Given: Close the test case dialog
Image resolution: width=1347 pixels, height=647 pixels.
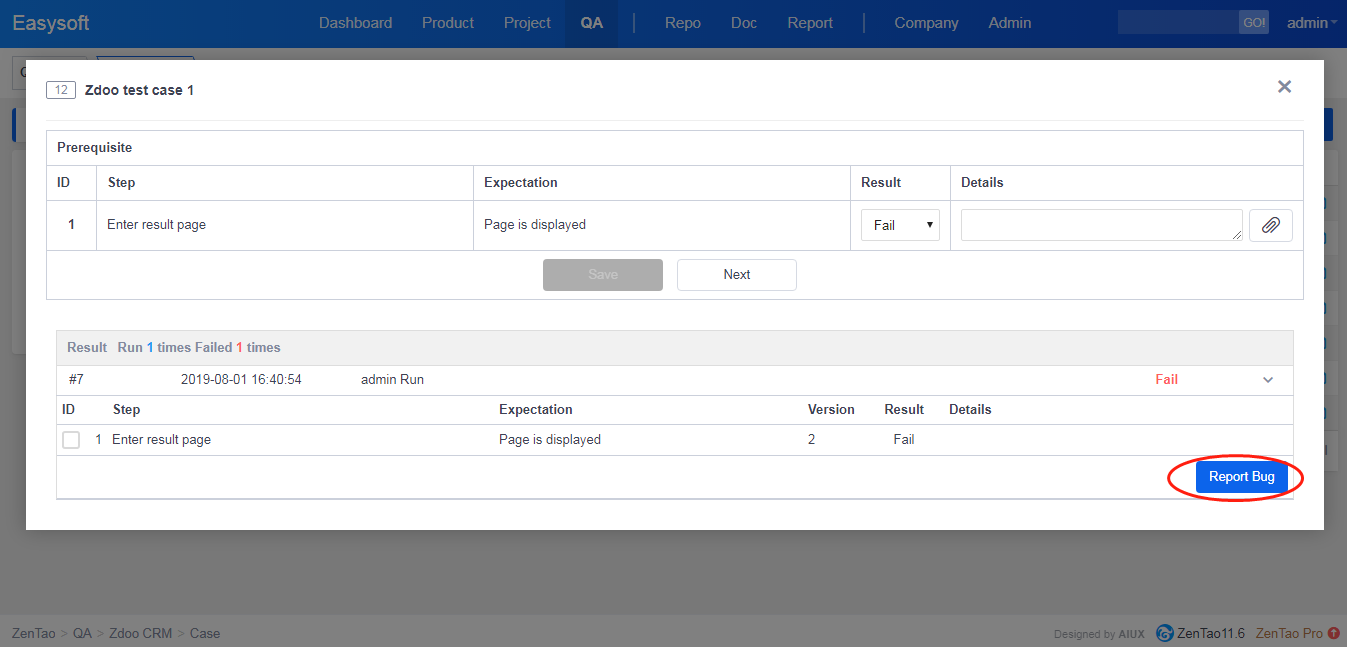Looking at the screenshot, I should tap(1284, 87).
